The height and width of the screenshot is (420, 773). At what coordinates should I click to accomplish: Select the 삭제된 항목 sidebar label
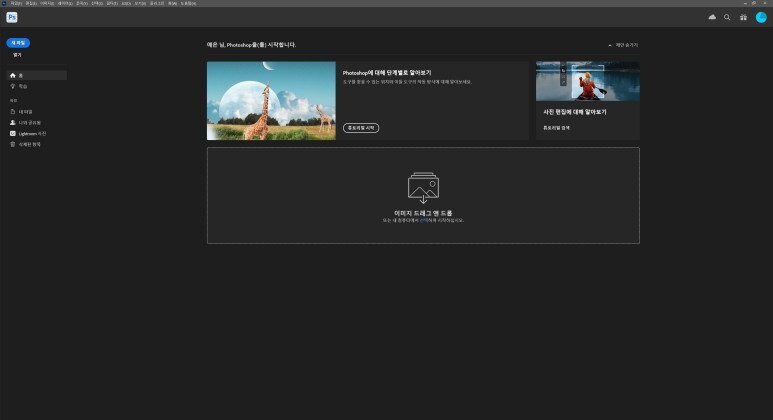tap(30, 144)
